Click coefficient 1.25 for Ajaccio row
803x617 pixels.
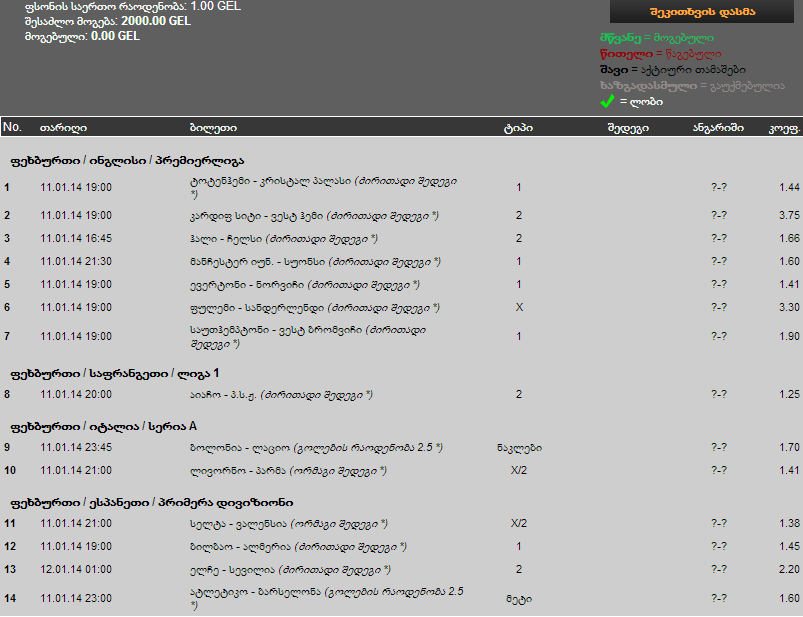(x=789, y=394)
